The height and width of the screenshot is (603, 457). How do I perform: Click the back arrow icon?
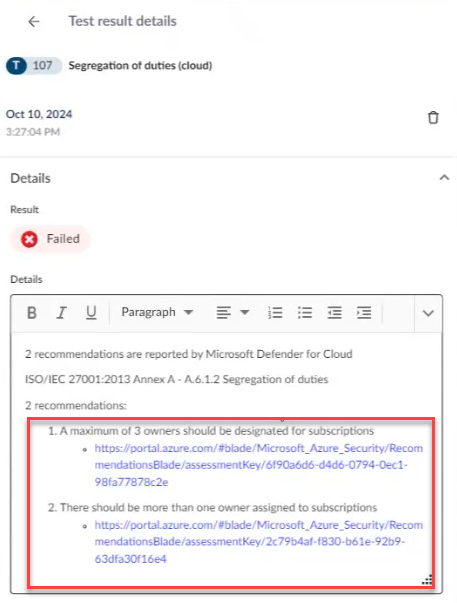(x=34, y=22)
